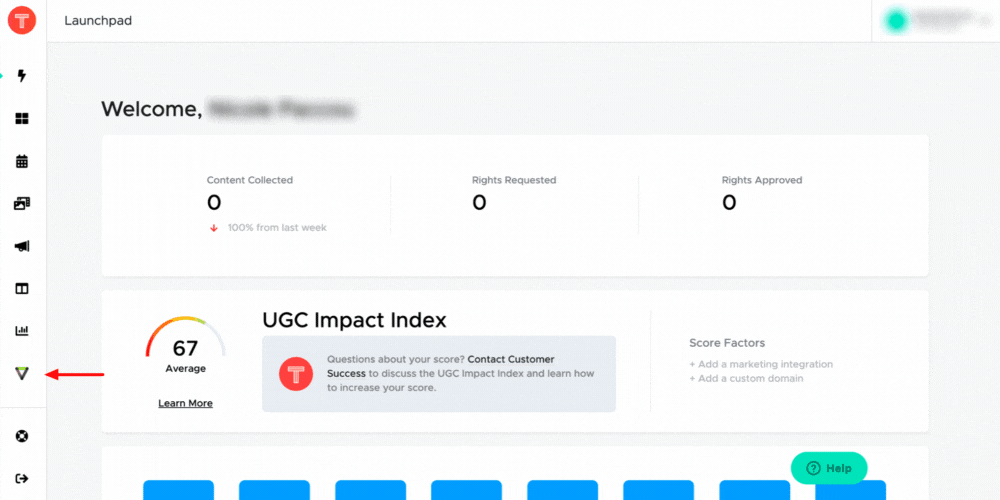Open the green Help button
The image size is (1000, 500).
pos(829,468)
